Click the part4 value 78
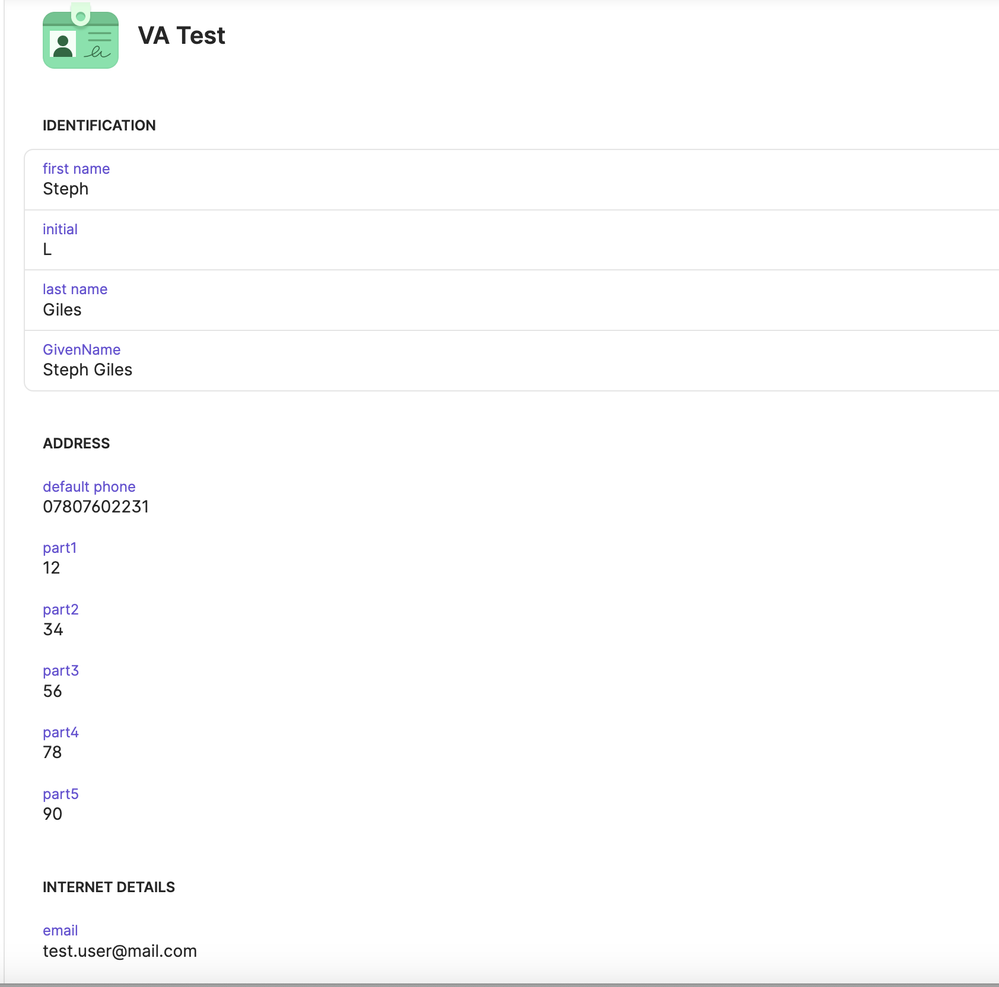The image size is (999, 987). [52, 752]
